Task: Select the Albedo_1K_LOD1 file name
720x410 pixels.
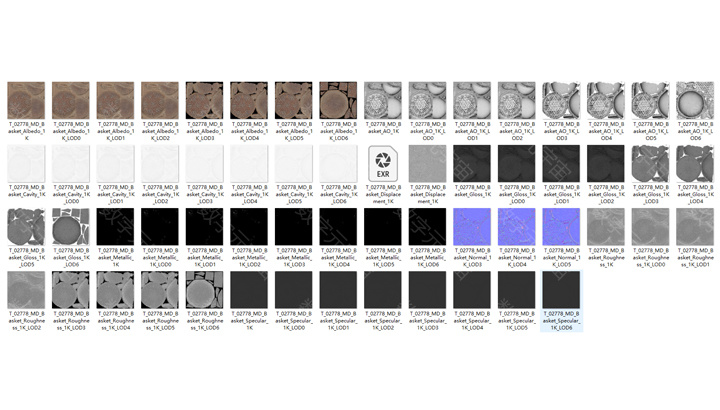Action: pos(115,131)
